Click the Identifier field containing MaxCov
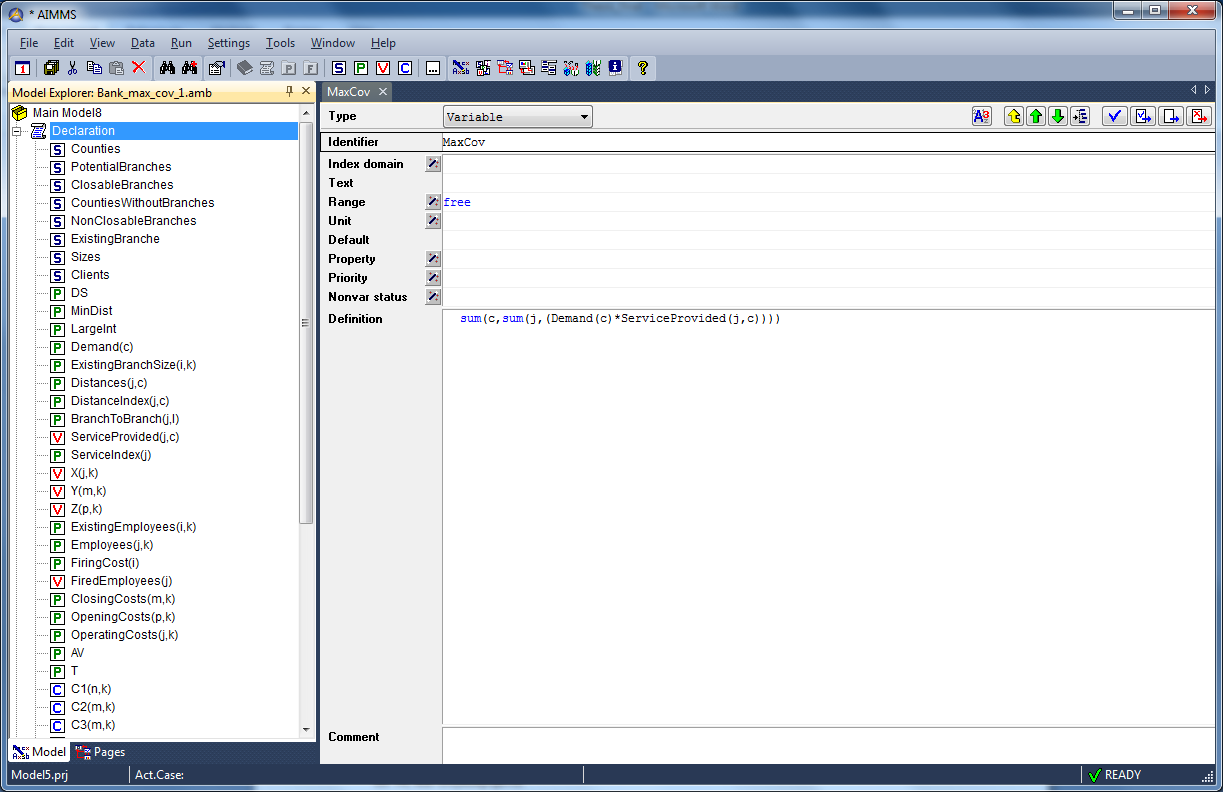1223x792 pixels. point(829,142)
